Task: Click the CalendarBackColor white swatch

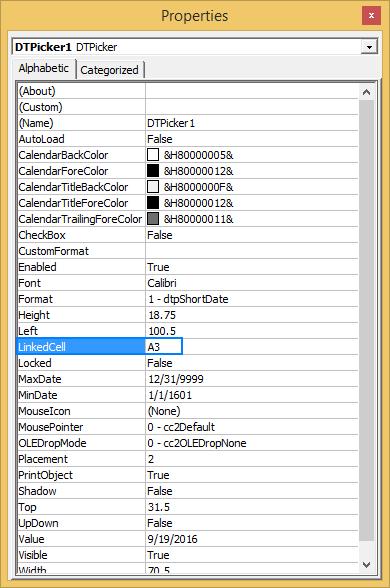Action: tap(153, 155)
